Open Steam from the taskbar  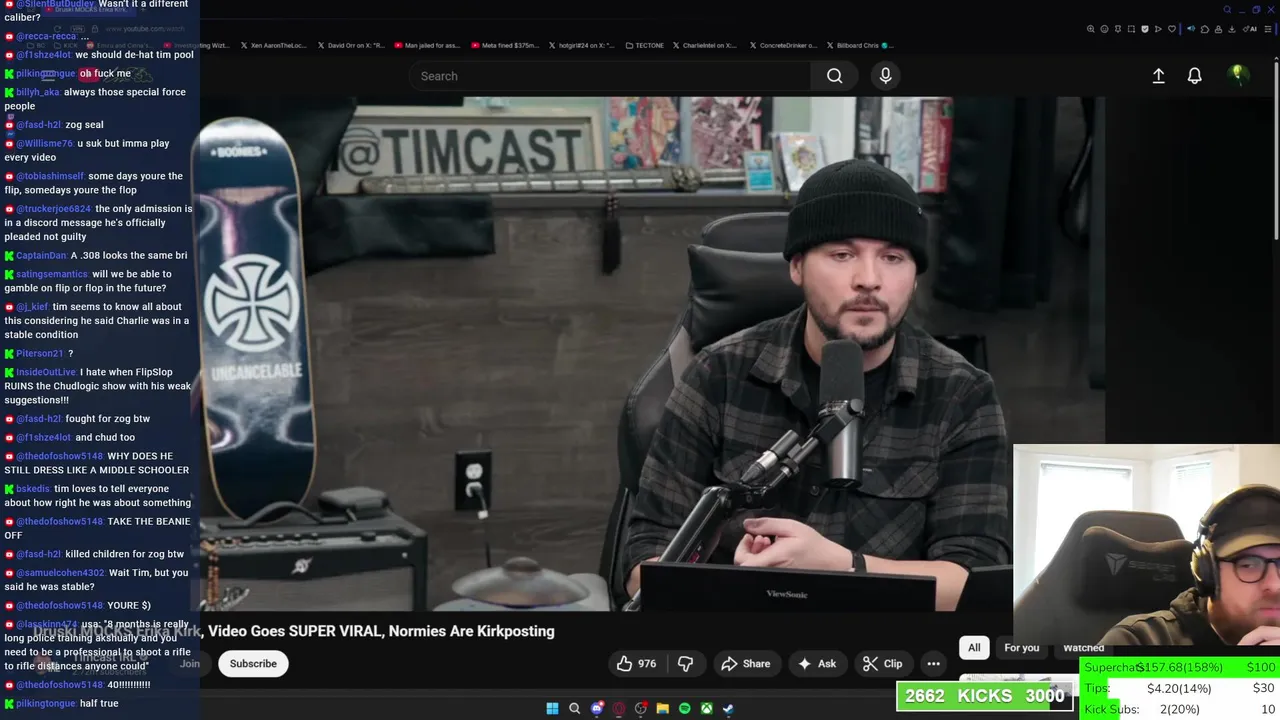729,709
